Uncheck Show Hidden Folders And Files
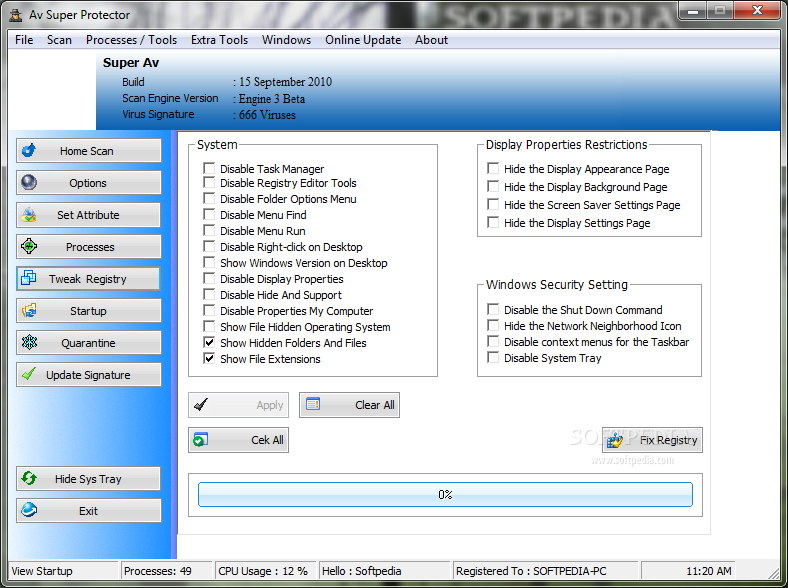Image resolution: width=788 pixels, height=588 pixels. tap(209, 342)
